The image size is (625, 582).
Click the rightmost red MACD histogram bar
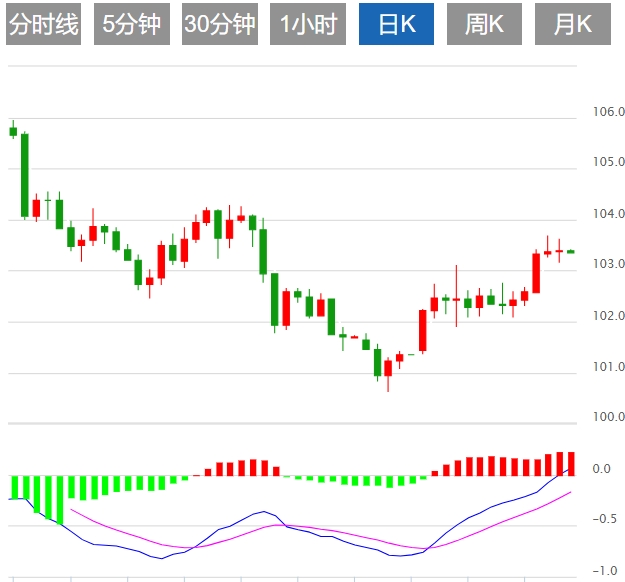[570, 464]
